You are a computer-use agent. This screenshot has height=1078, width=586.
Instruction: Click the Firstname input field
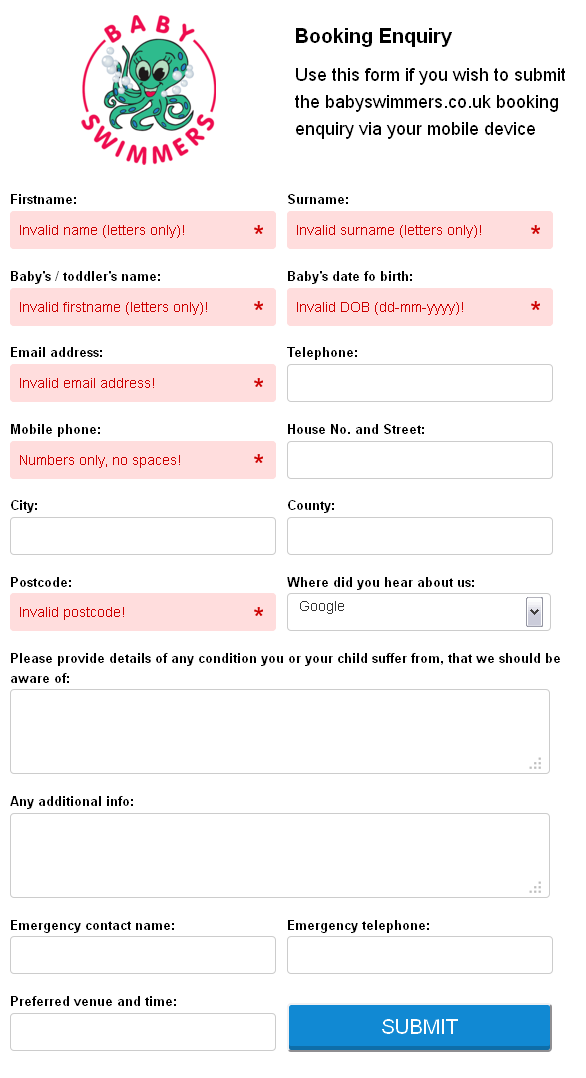[x=143, y=230]
